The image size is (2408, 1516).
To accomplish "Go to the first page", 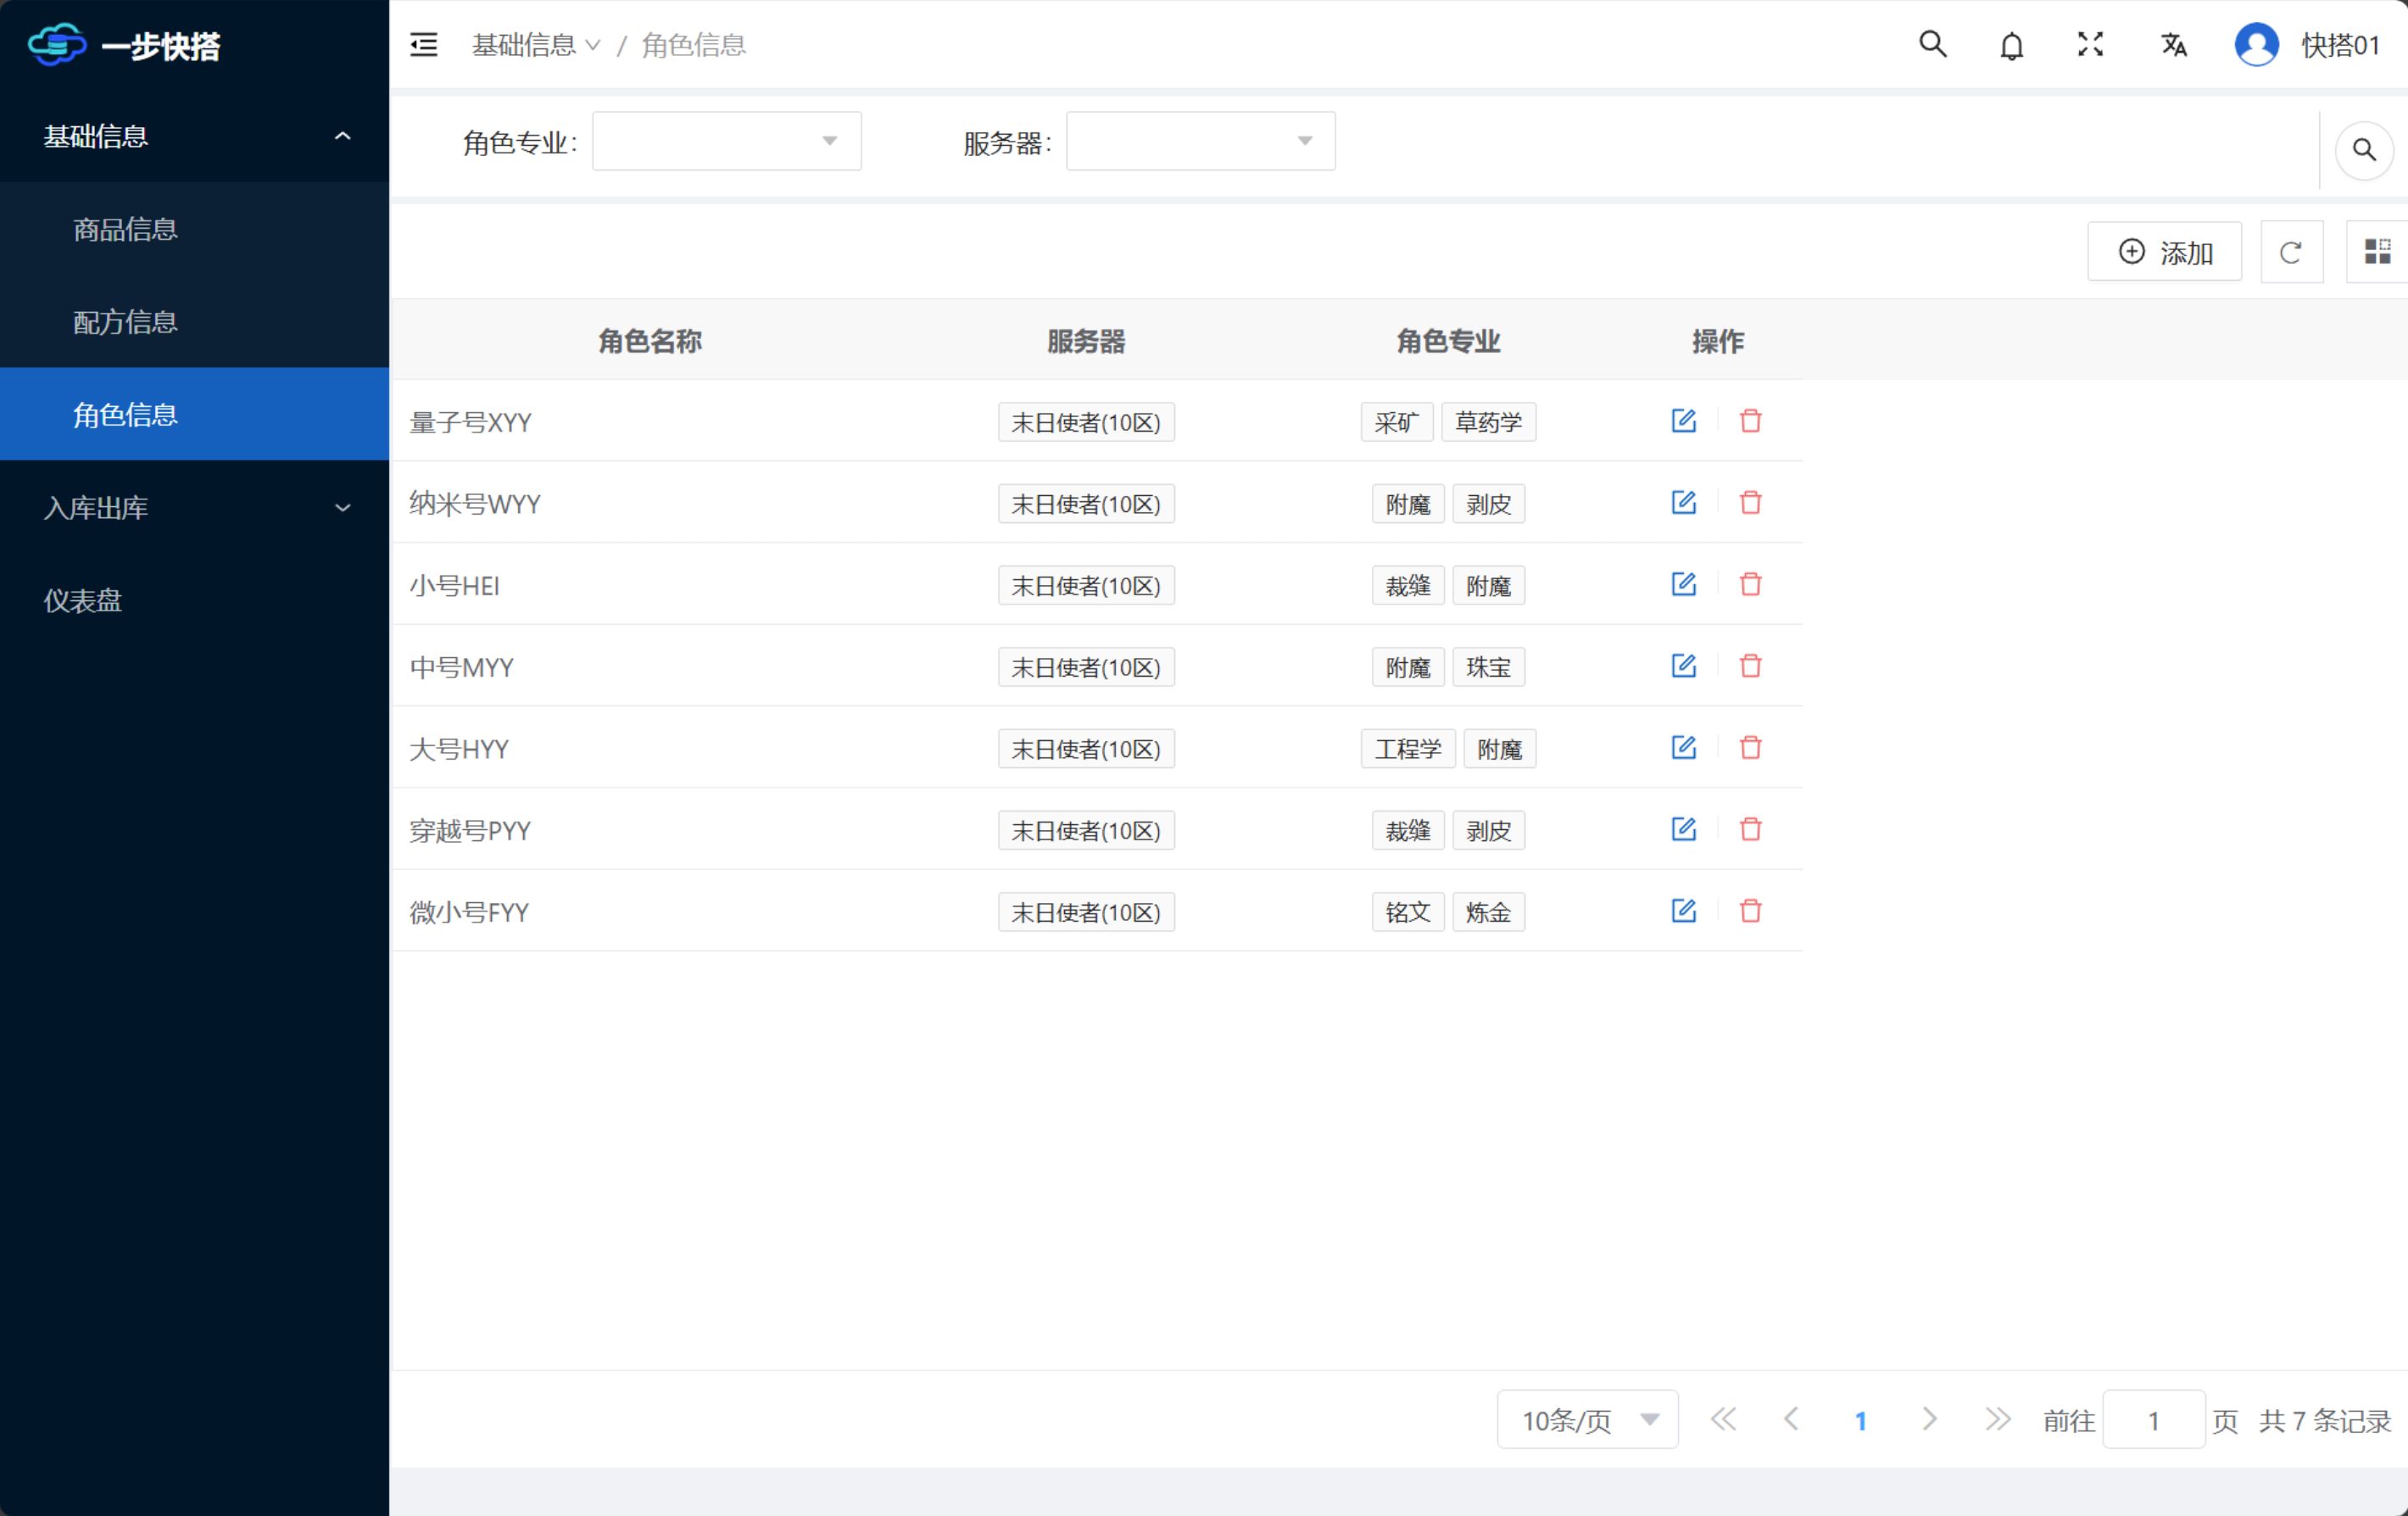I will [1723, 1419].
